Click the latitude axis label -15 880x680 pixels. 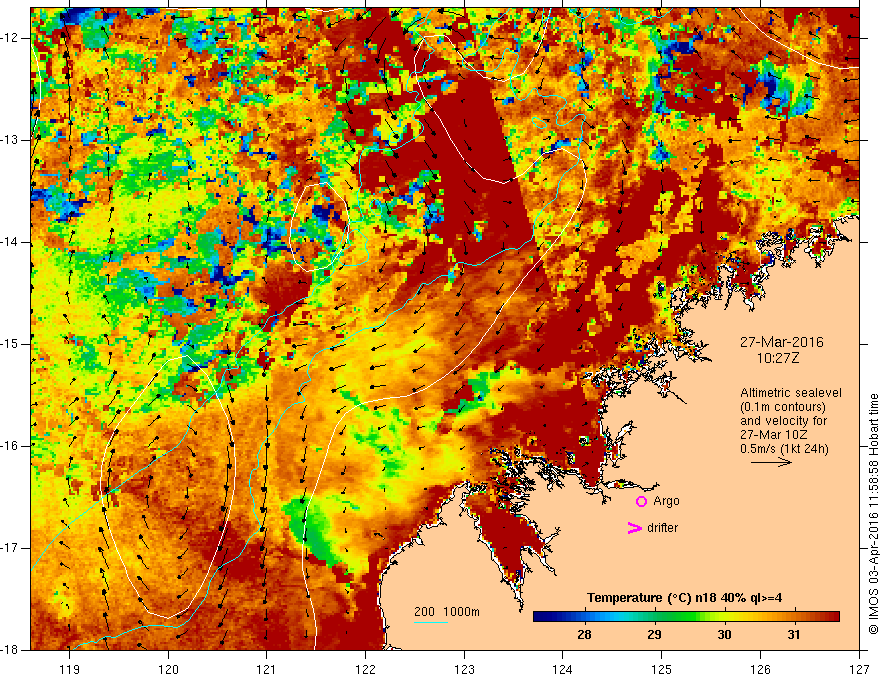(10, 344)
